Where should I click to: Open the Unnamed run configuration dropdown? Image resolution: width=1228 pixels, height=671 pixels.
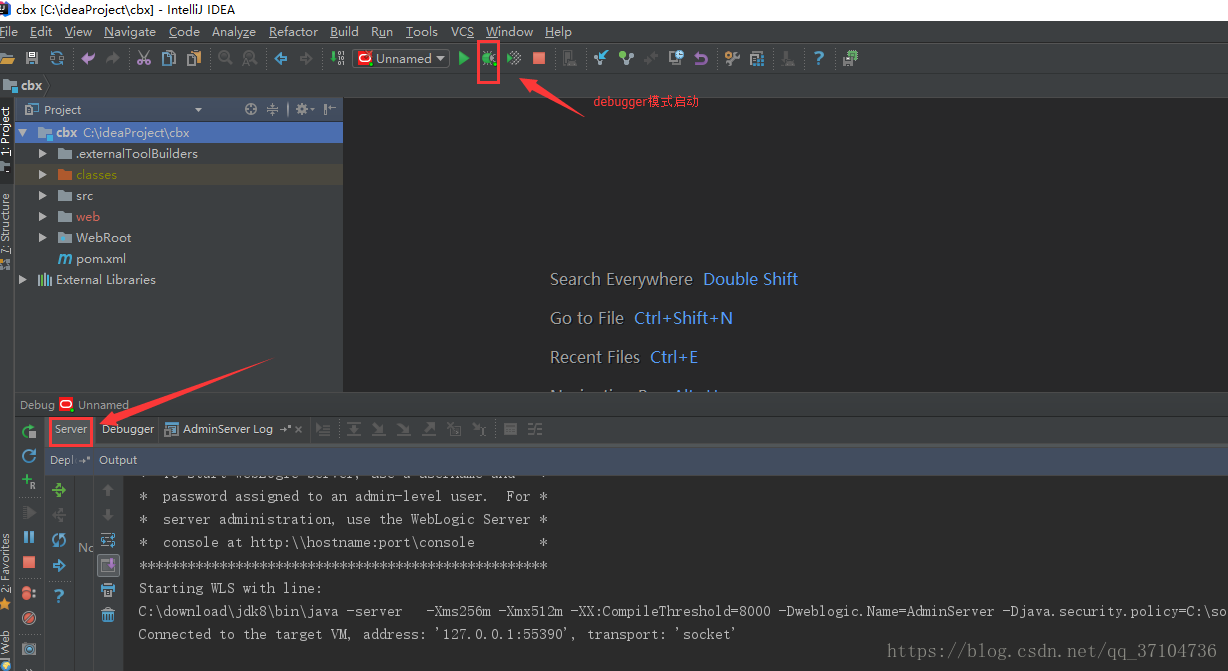click(x=401, y=58)
